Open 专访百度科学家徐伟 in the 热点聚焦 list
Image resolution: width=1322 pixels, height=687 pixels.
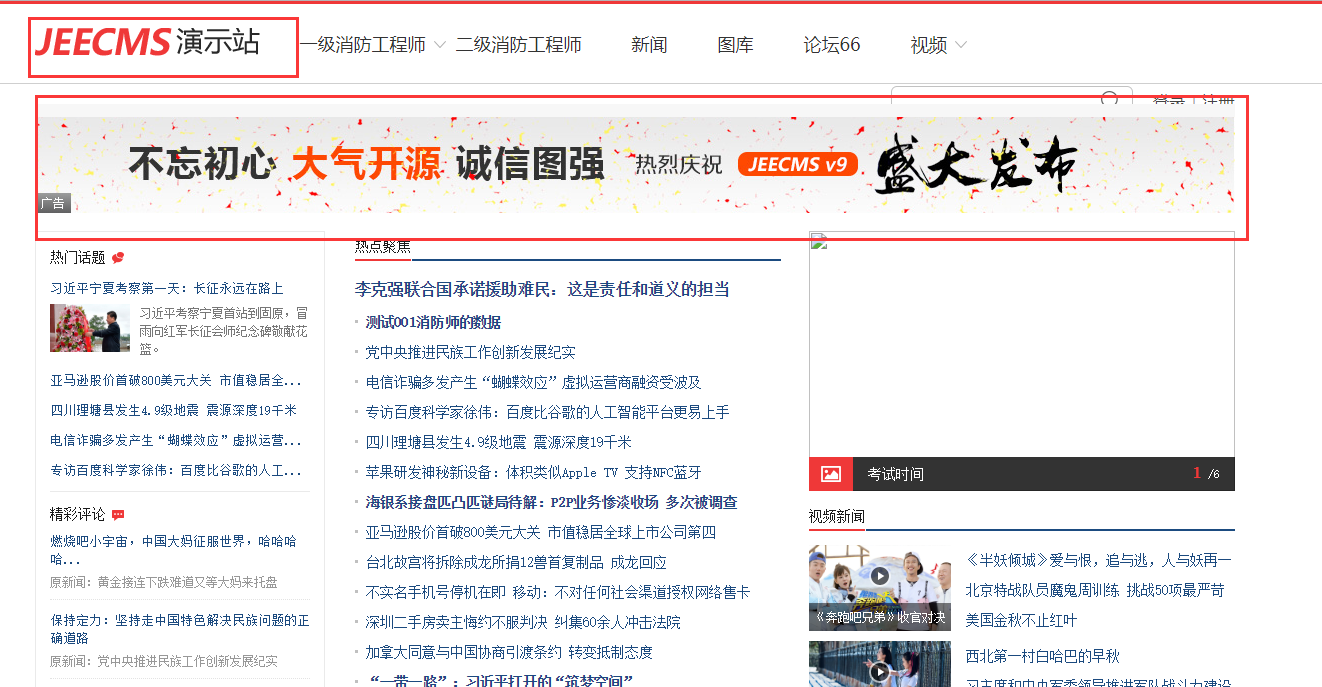coord(548,412)
